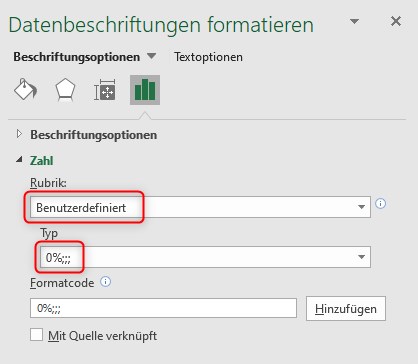This screenshot has height=364, width=418.
Task: Click the Zahl section heading
Action: pyautogui.click(x=42, y=161)
